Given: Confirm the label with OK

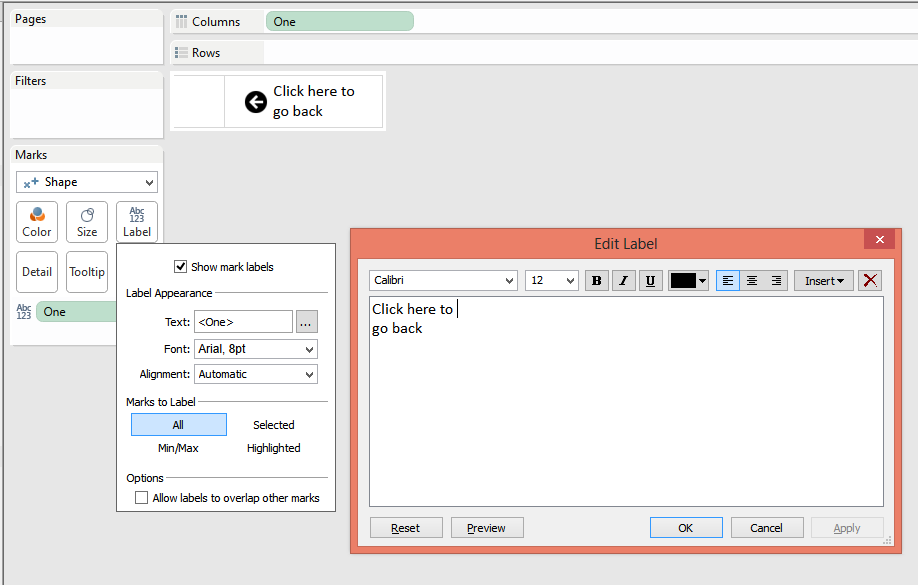Looking at the screenshot, I should tap(686, 528).
